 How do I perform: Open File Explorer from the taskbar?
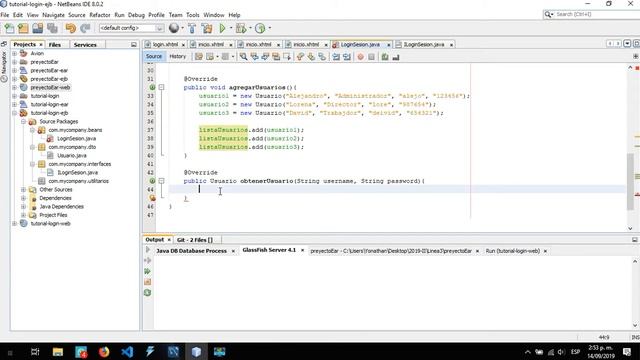(58, 351)
